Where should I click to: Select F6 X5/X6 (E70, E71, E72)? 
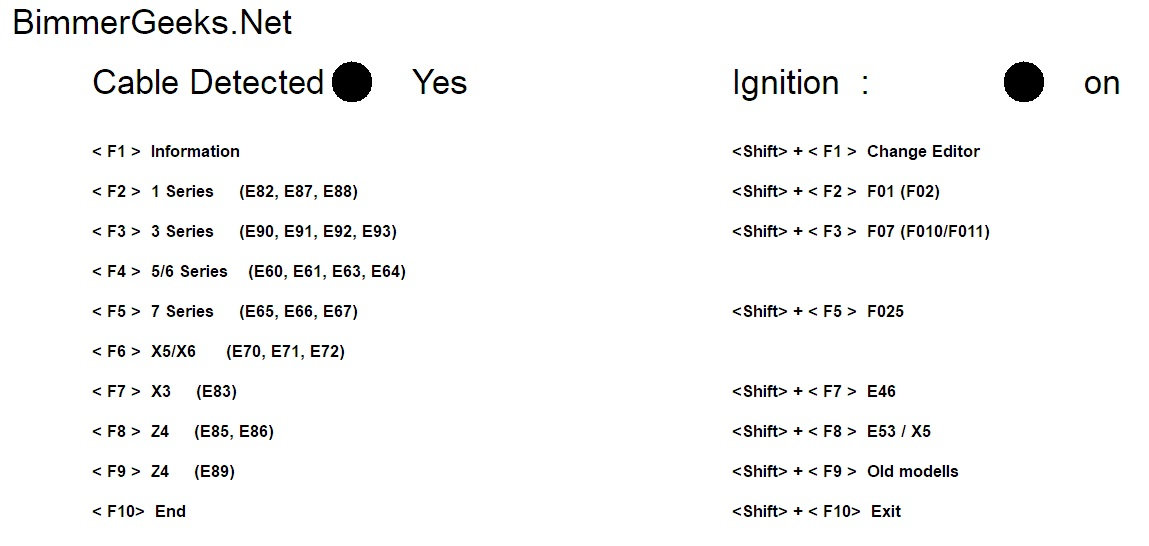(x=218, y=352)
